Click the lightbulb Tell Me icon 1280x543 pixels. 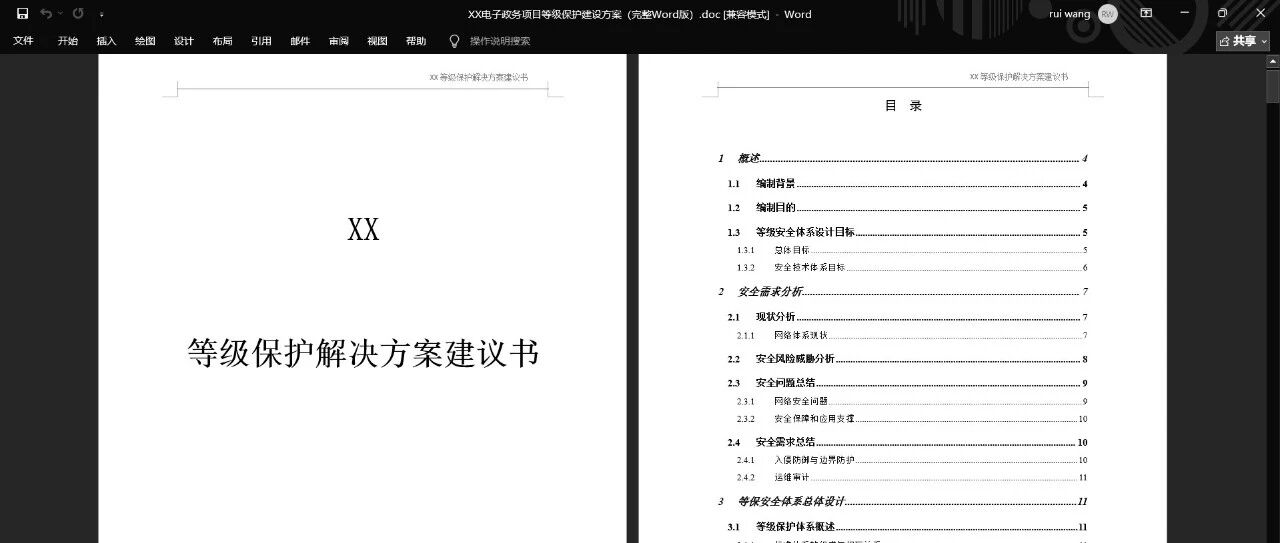click(454, 41)
